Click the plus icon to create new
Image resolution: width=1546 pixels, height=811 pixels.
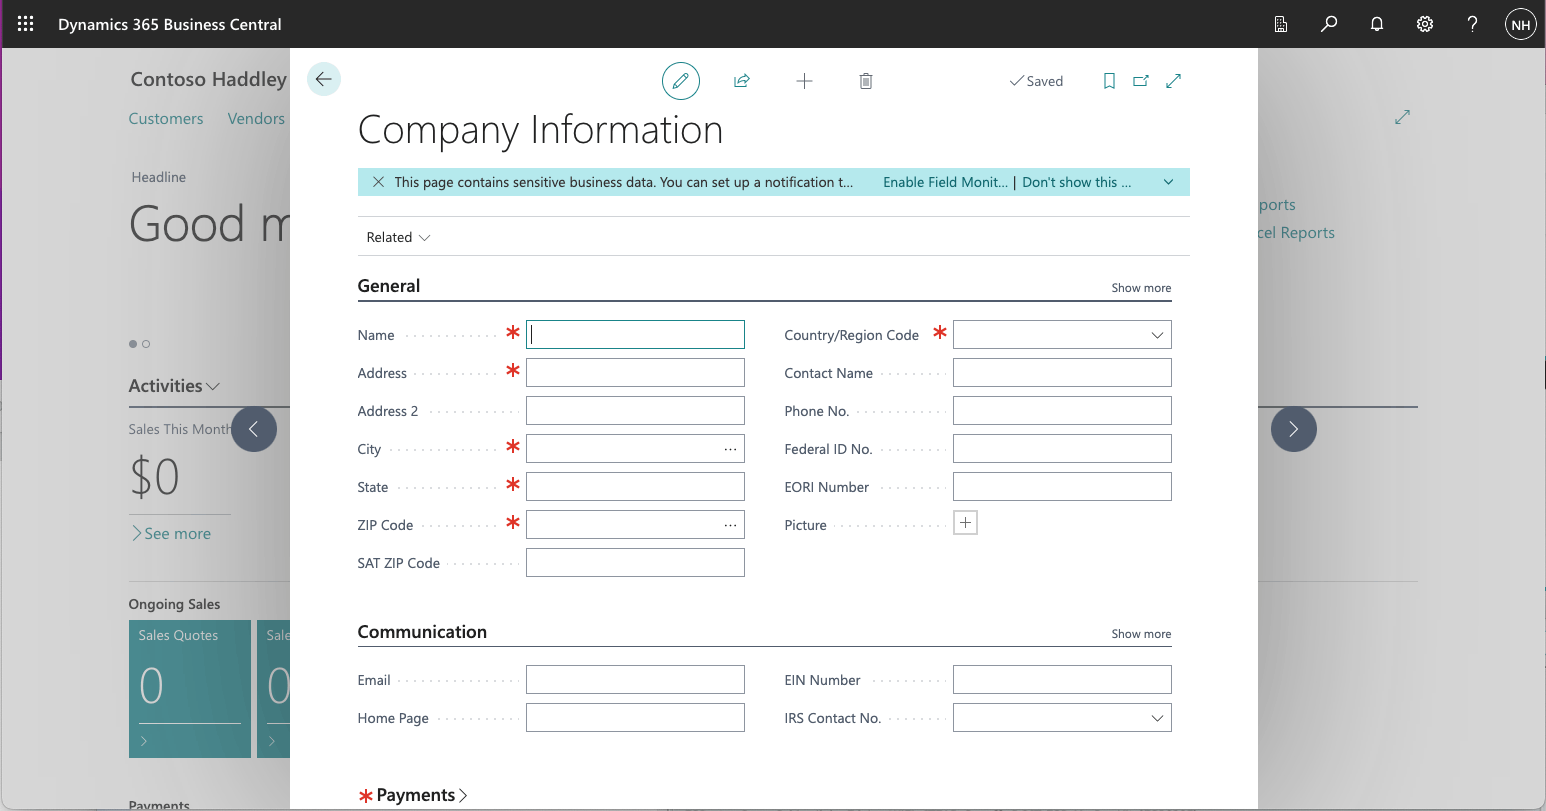(x=804, y=81)
